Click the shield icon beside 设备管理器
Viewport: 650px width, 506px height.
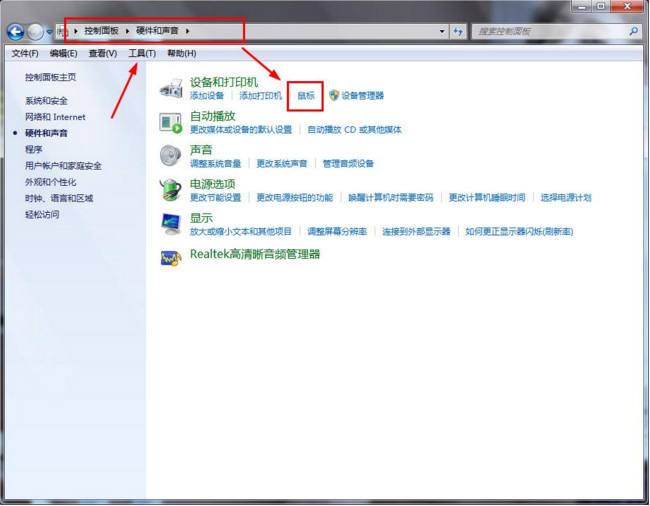334,95
